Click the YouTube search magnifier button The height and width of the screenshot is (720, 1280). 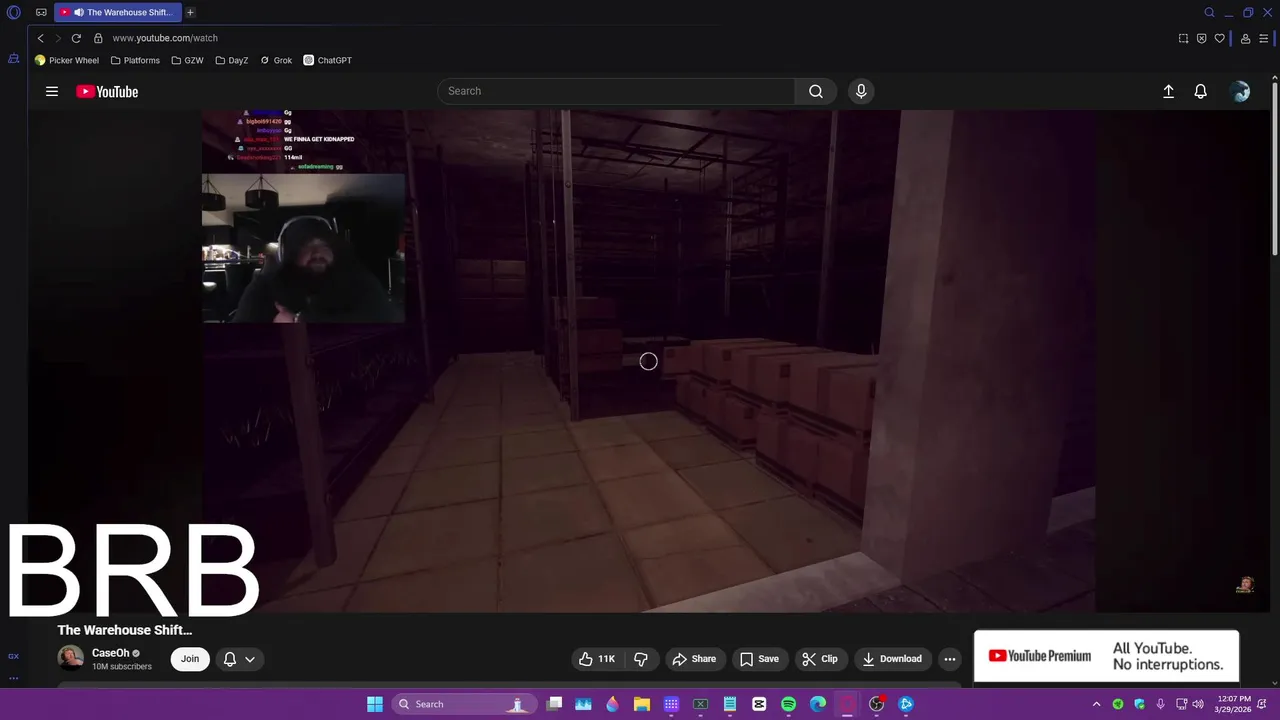(816, 91)
